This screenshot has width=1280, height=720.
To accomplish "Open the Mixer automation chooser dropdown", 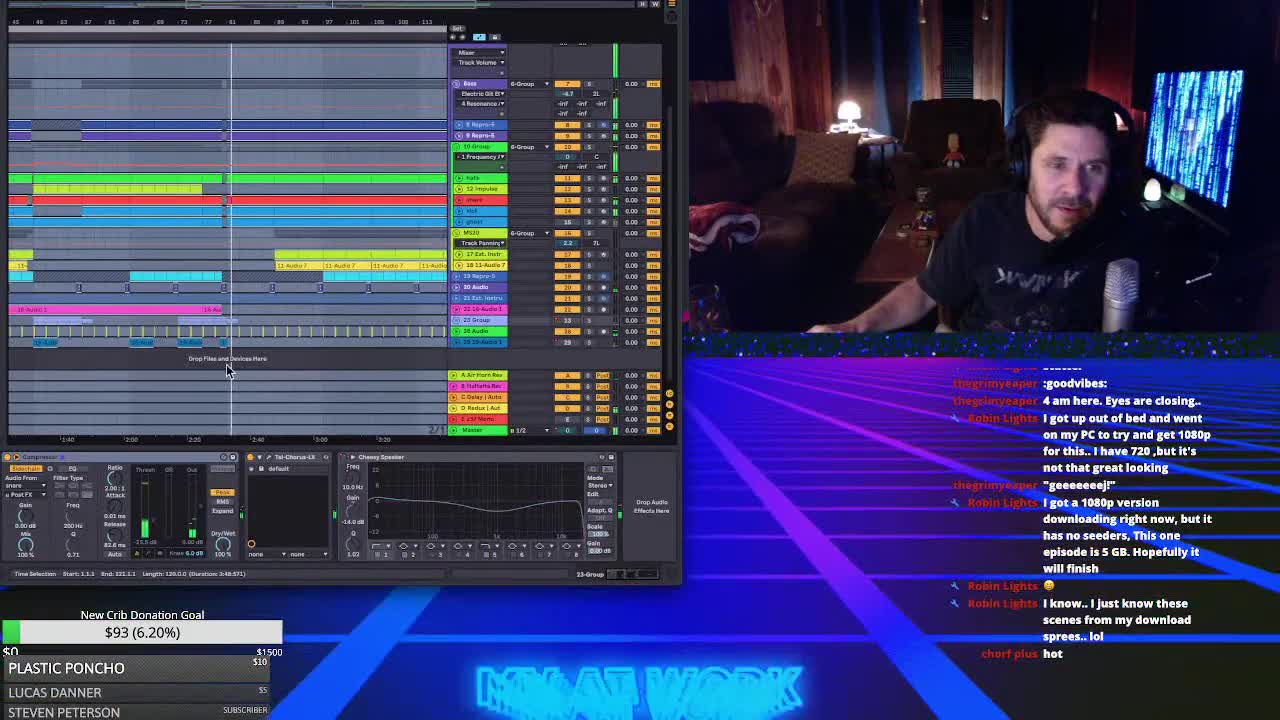I will (481, 52).
